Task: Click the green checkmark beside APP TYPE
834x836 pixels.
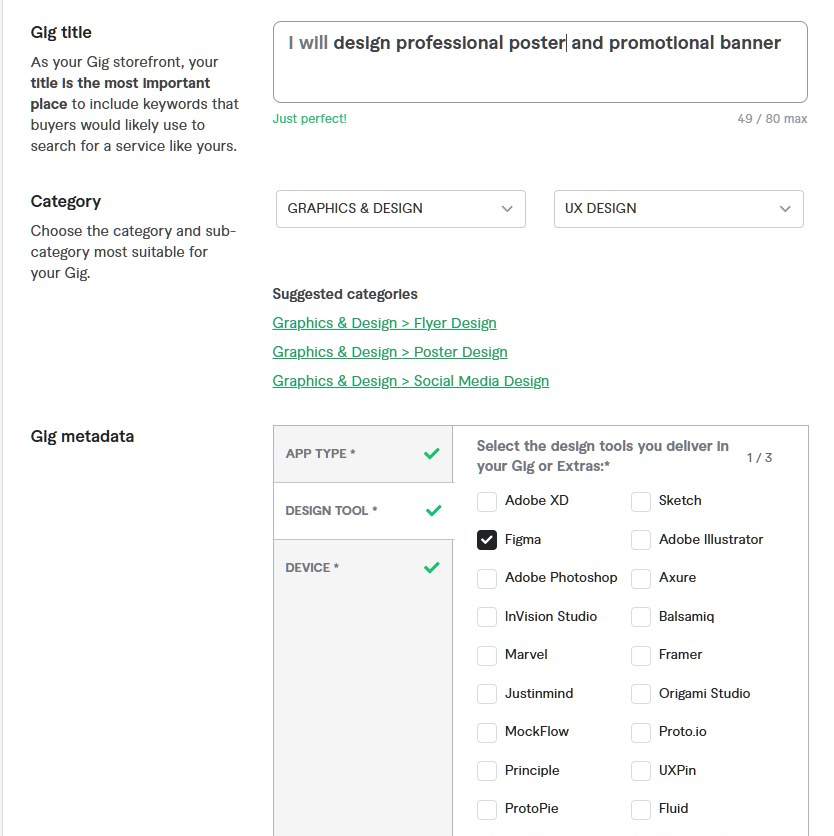Action: pos(431,453)
